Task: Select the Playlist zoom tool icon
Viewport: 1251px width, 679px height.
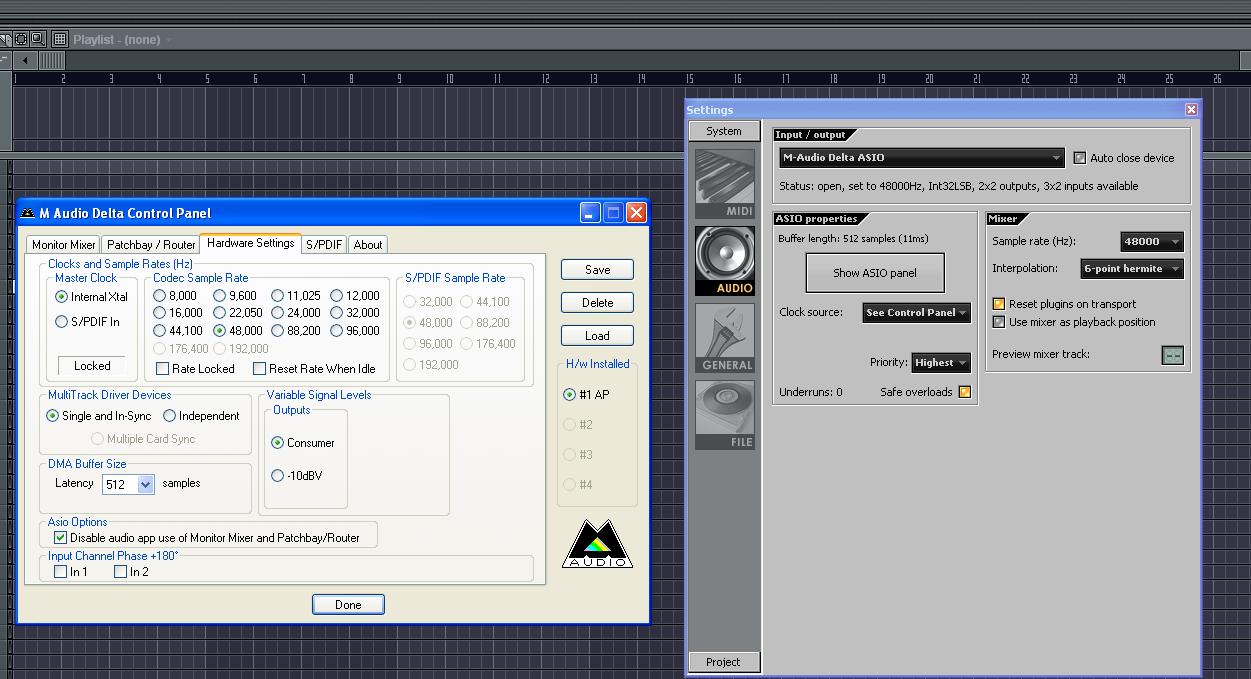Action: tap(37, 39)
